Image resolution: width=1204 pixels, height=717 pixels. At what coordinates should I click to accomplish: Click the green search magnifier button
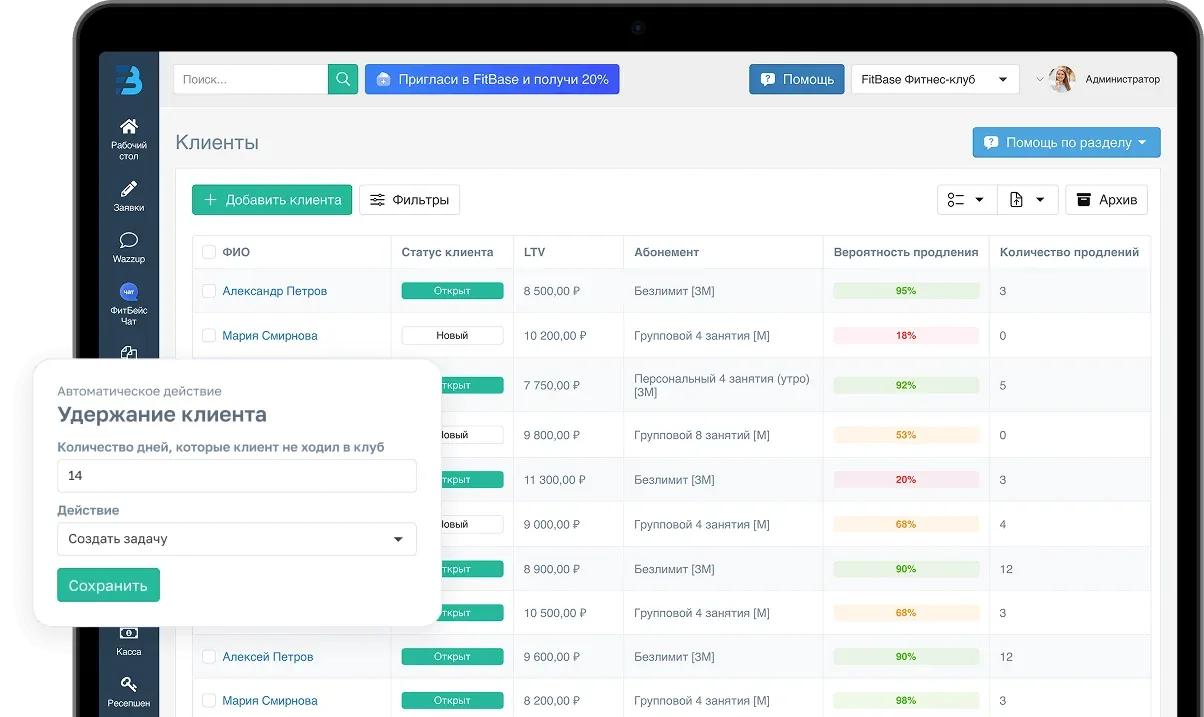343,79
